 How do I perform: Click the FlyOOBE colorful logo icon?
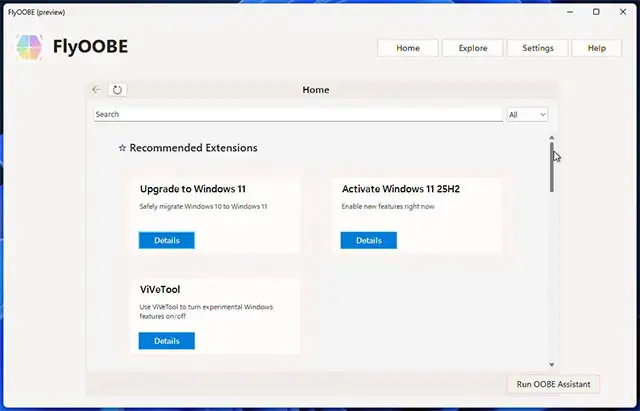[x=29, y=47]
